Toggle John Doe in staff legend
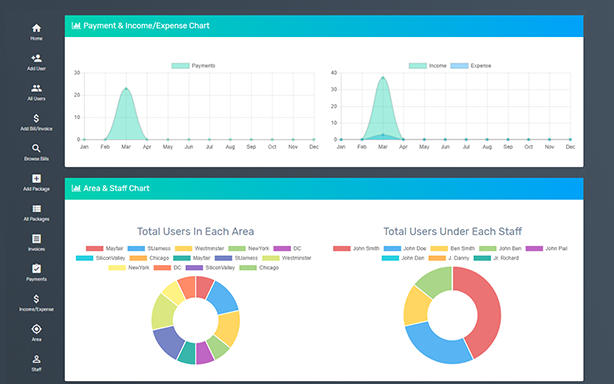This screenshot has height=384, width=614. [405, 249]
